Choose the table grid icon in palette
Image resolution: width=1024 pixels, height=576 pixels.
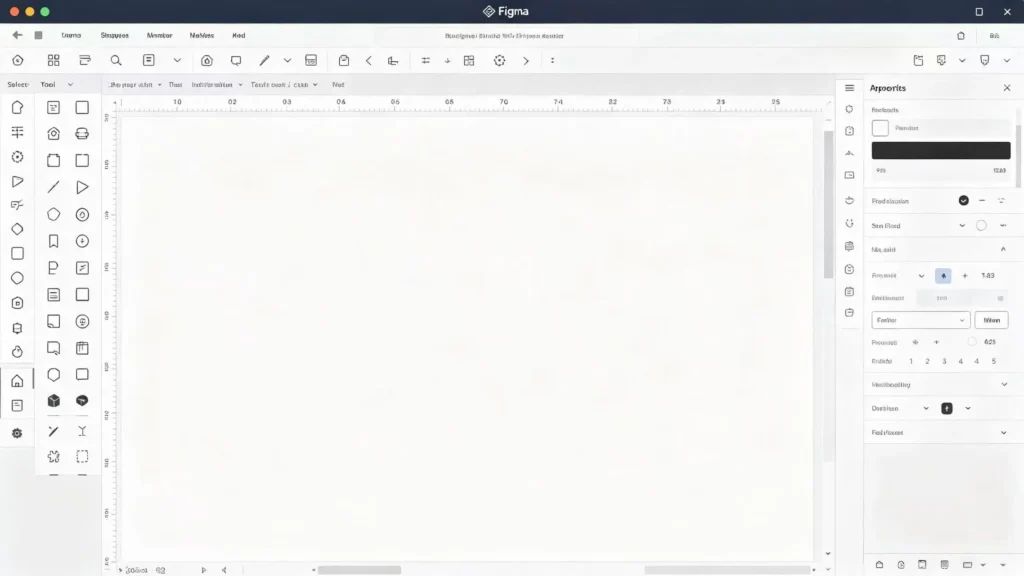(x=82, y=348)
